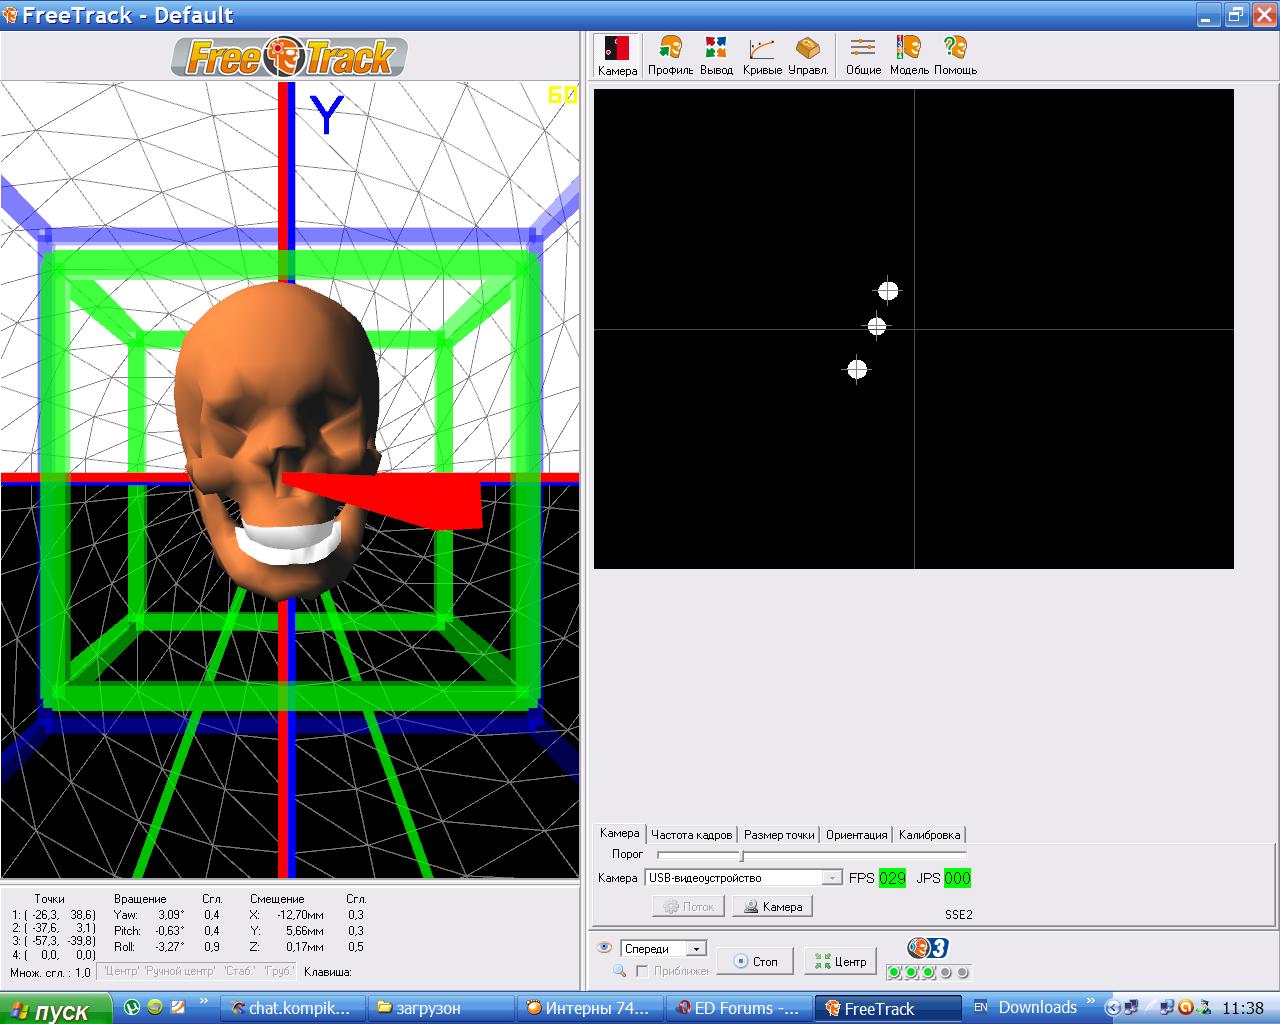Open the Вывод output settings icon
1280x1024 pixels.
pyautogui.click(x=716, y=55)
